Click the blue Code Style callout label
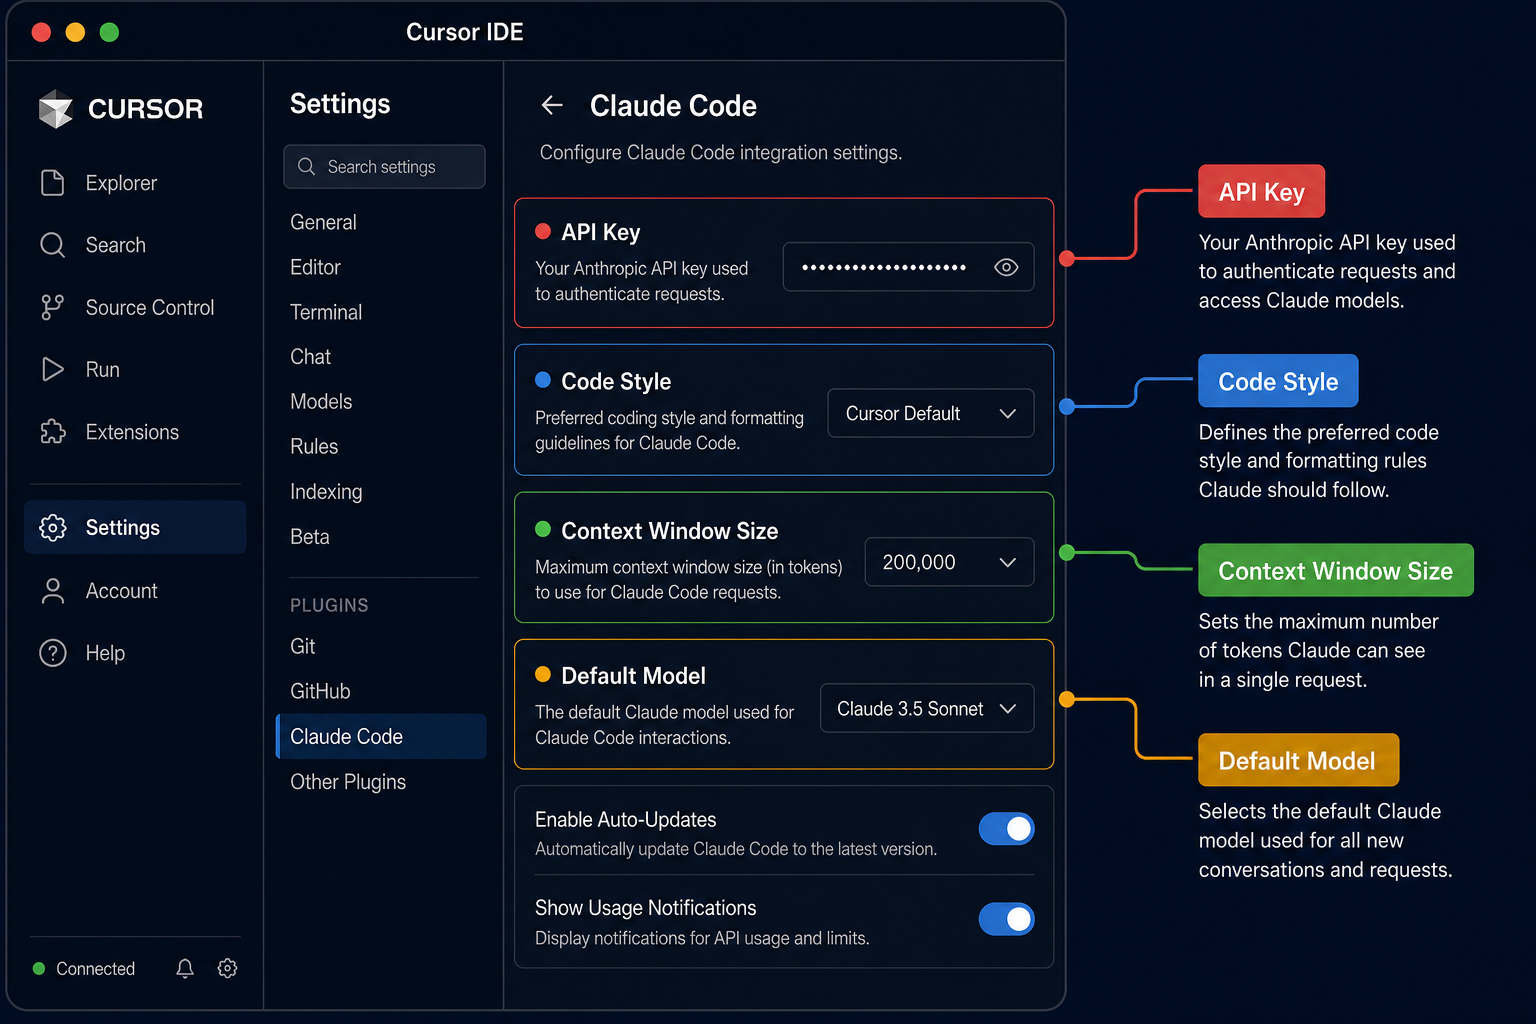 click(x=1278, y=381)
